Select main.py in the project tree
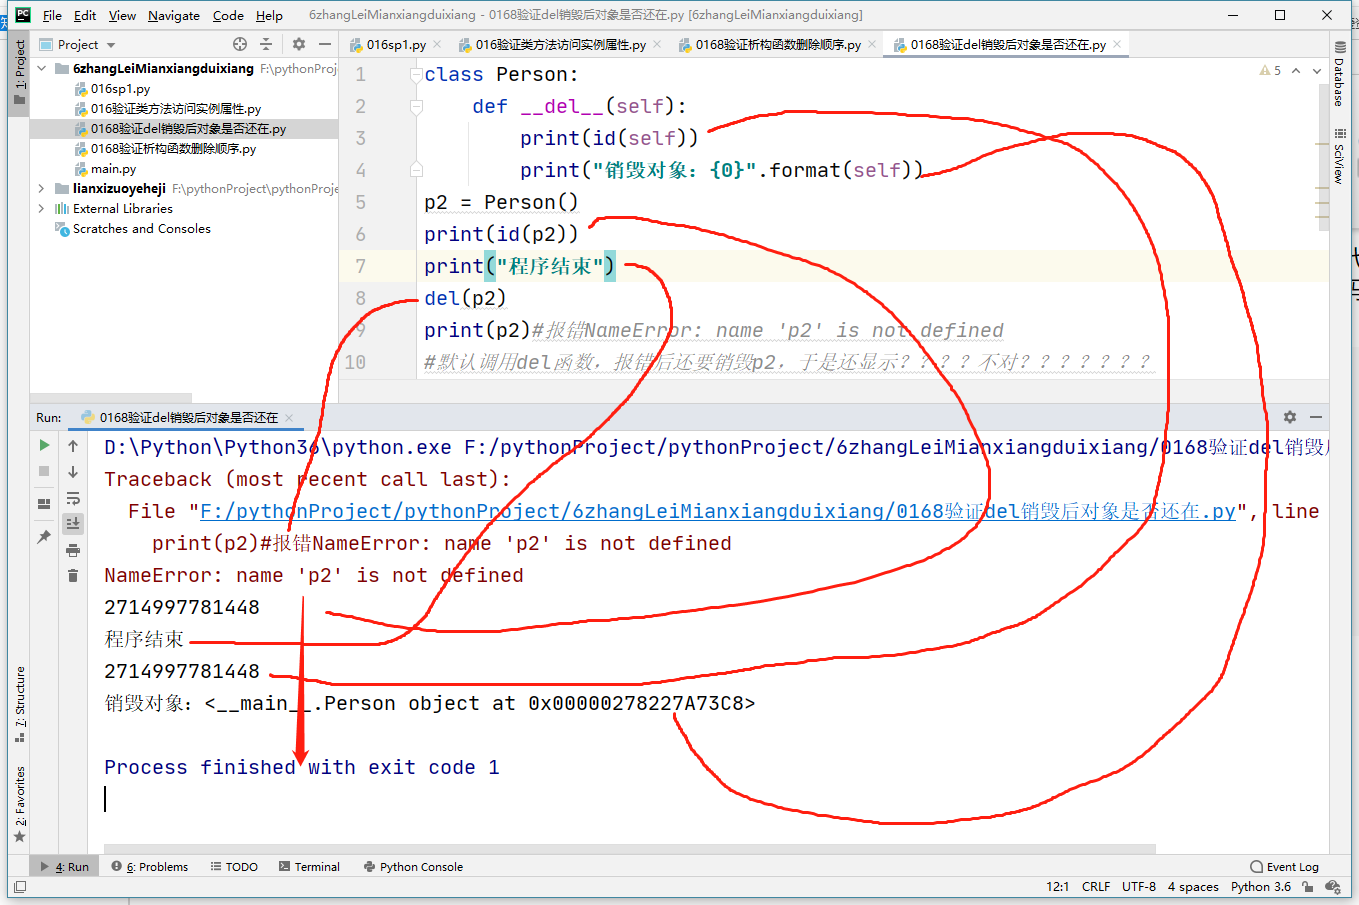 (113, 168)
